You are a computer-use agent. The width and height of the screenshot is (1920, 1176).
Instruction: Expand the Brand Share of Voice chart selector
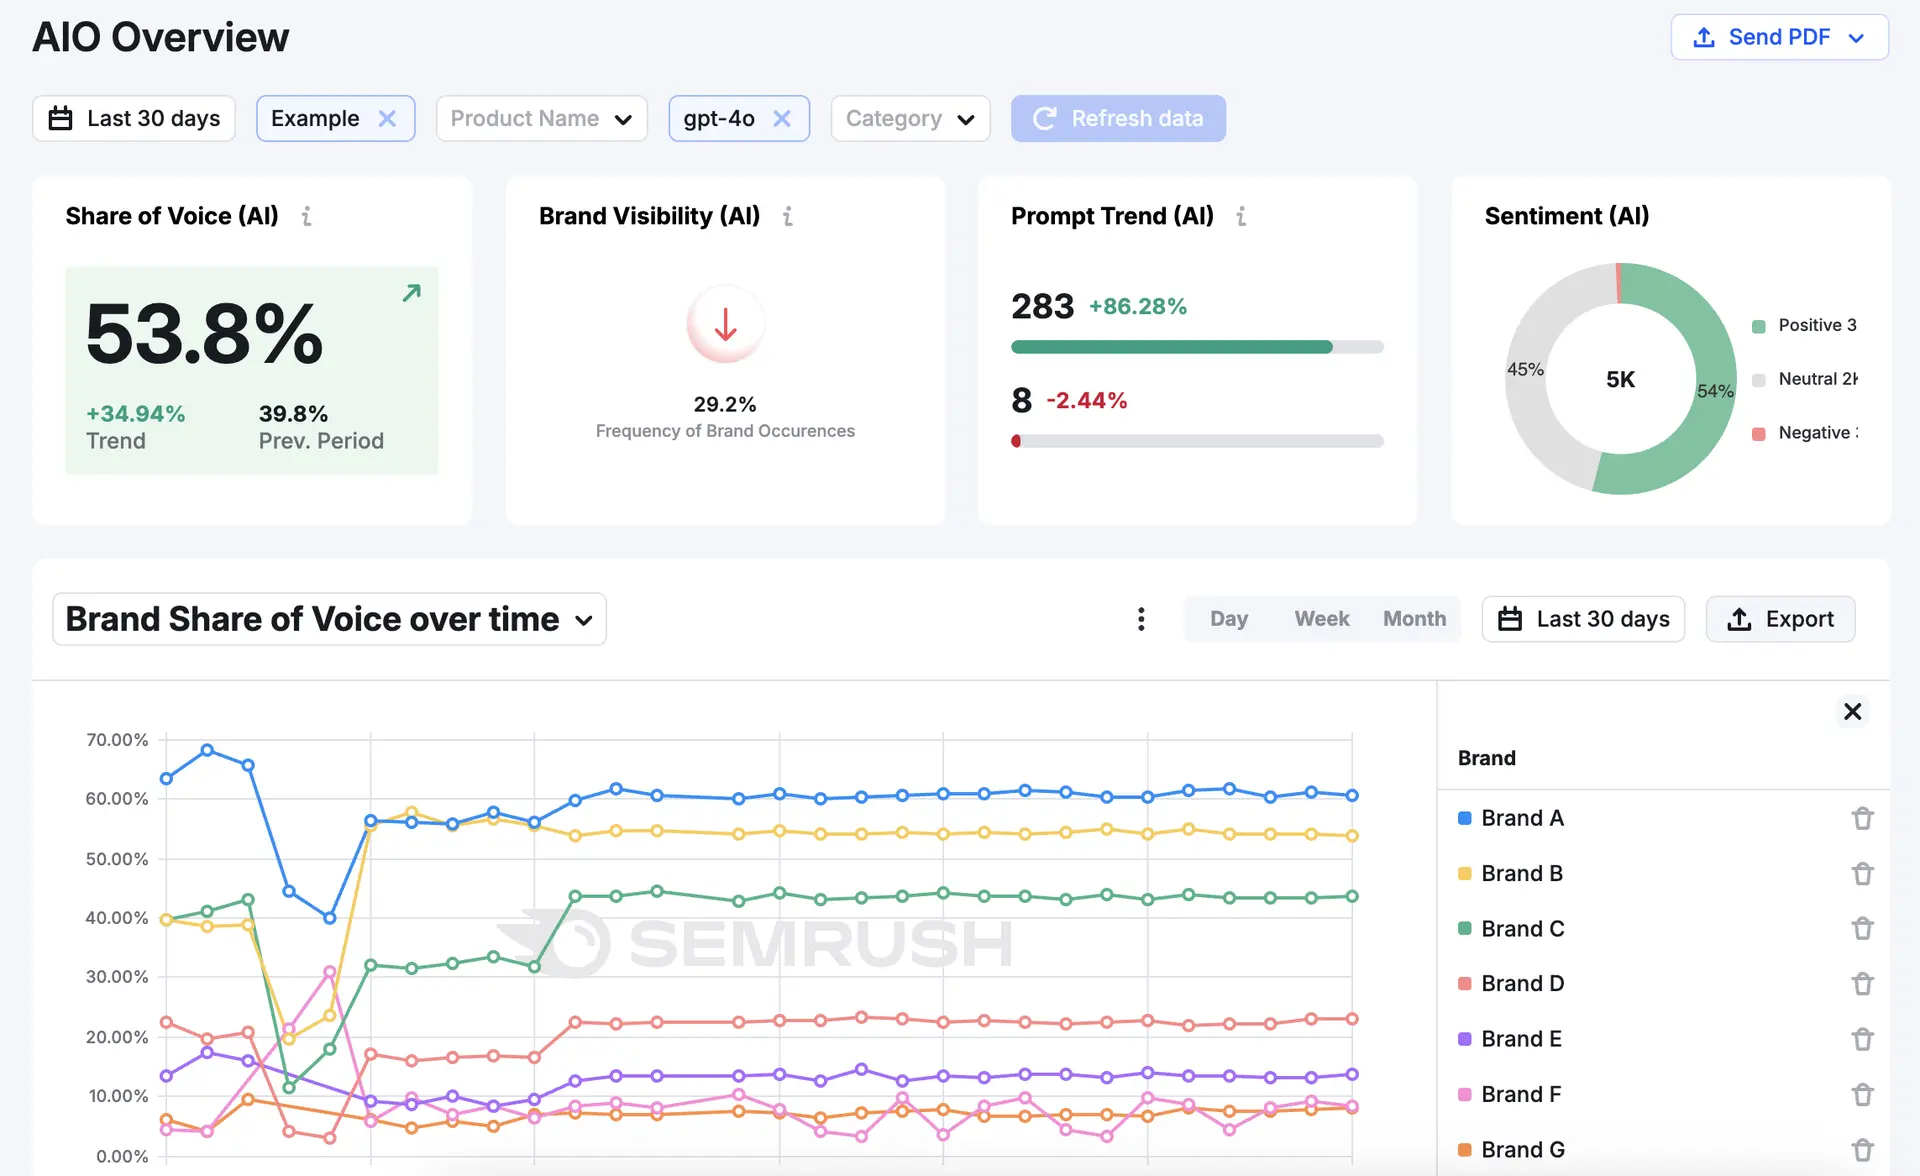[585, 620]
